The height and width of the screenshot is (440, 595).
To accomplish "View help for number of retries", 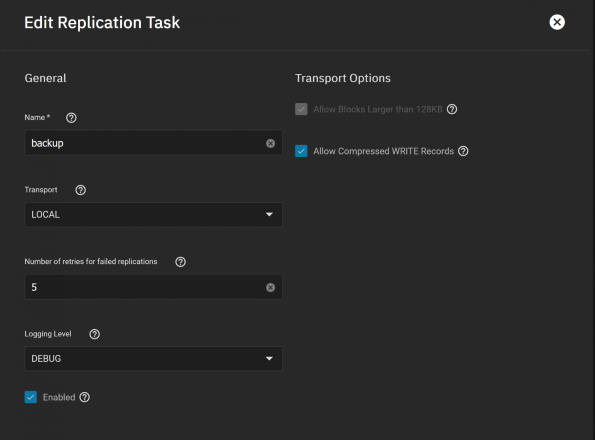I will click(x=180, y=262).
